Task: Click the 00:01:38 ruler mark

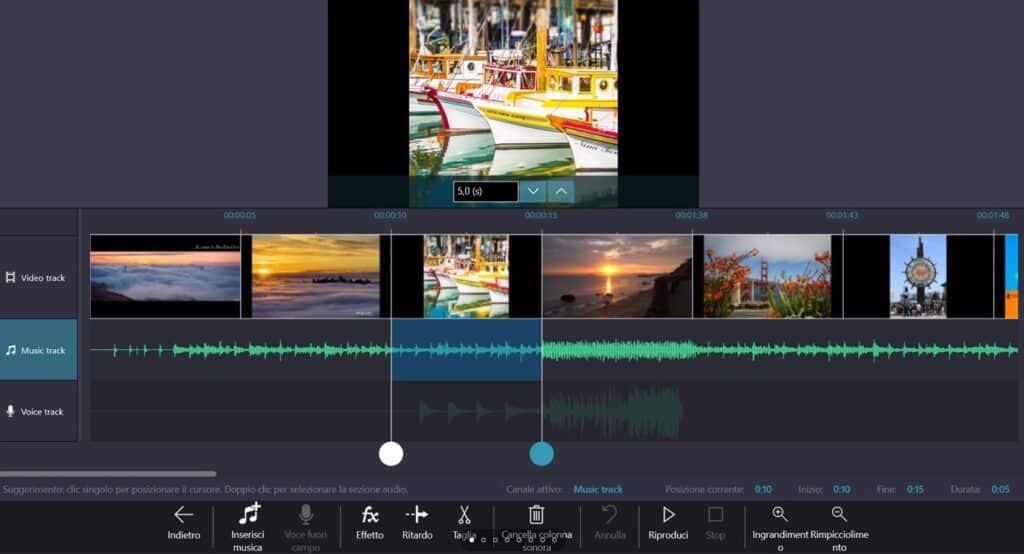Action: (x=692, y=215)
